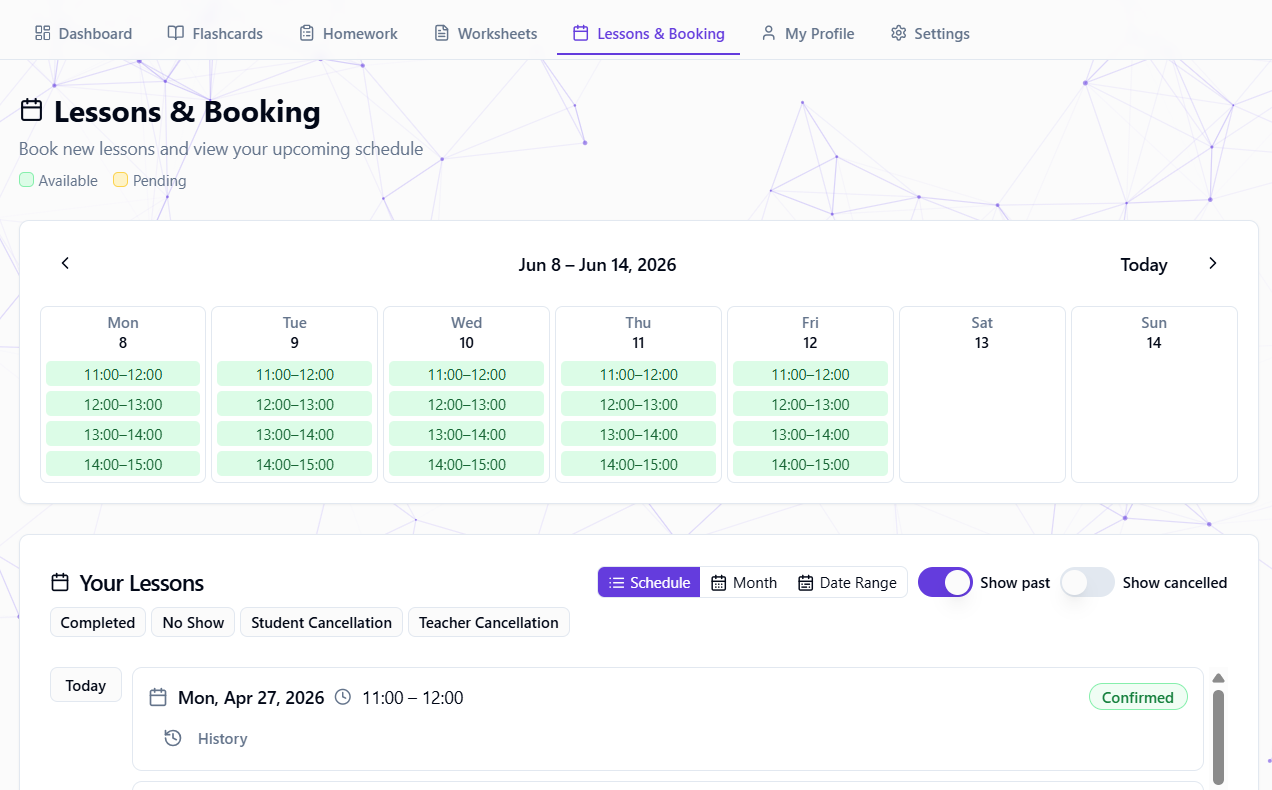Viewport: 1272px width, 790px height.
Task: Click the next week arrow
Action: pyautogui.click(x=1212, y=263)
